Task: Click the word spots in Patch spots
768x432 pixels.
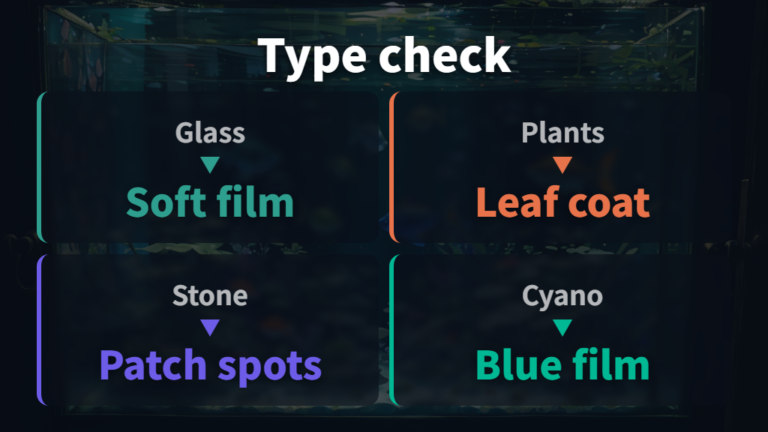Action: (270, 367)
